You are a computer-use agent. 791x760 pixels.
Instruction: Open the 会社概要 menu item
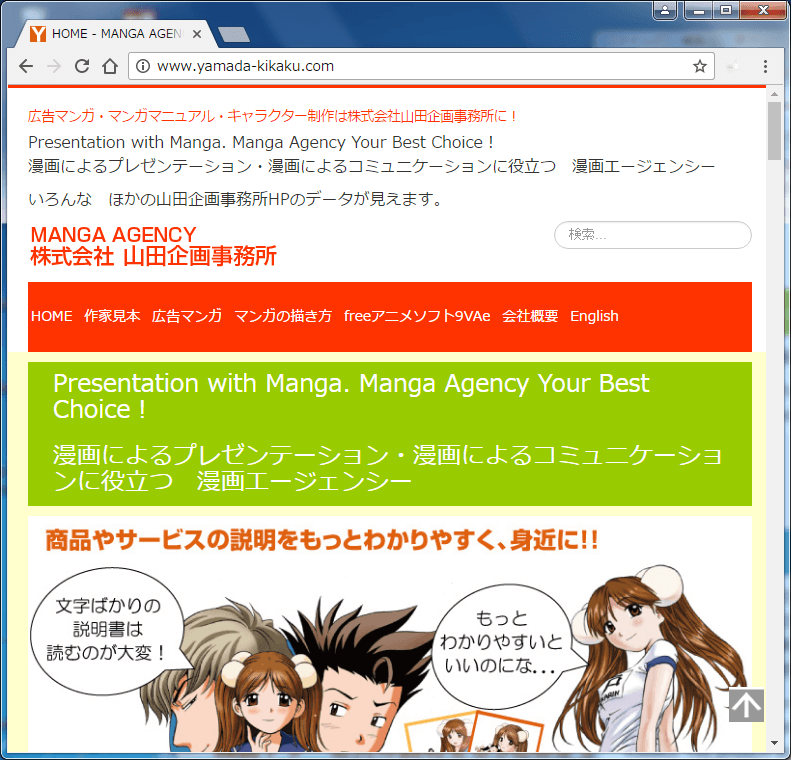pos(530,316)
